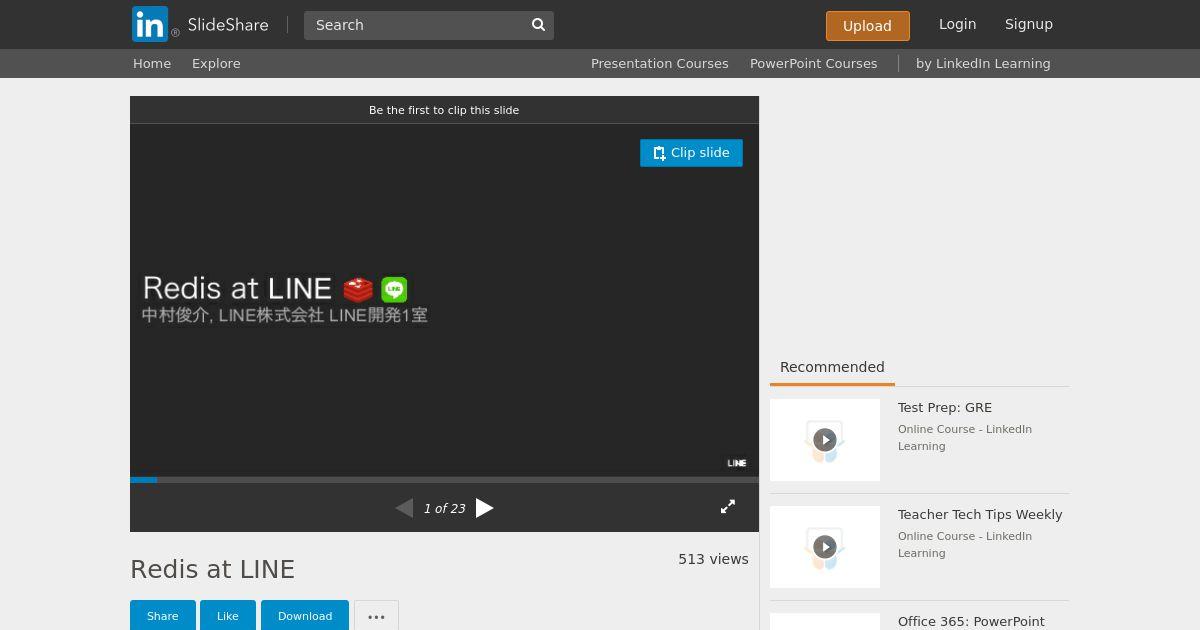The height and width of the screenshot is (630, 1200).
Task: Open the Signup link
Action: pyautogui.click(x=1028, y=24)
